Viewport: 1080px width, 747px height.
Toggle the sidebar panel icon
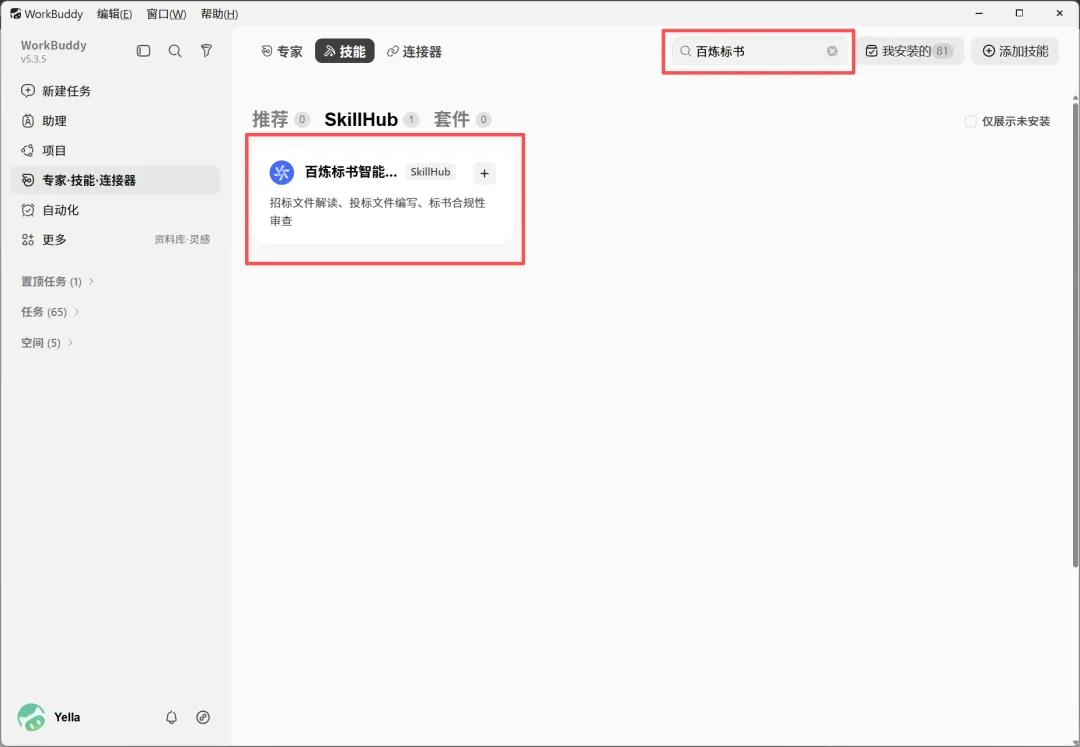(143, 51)
